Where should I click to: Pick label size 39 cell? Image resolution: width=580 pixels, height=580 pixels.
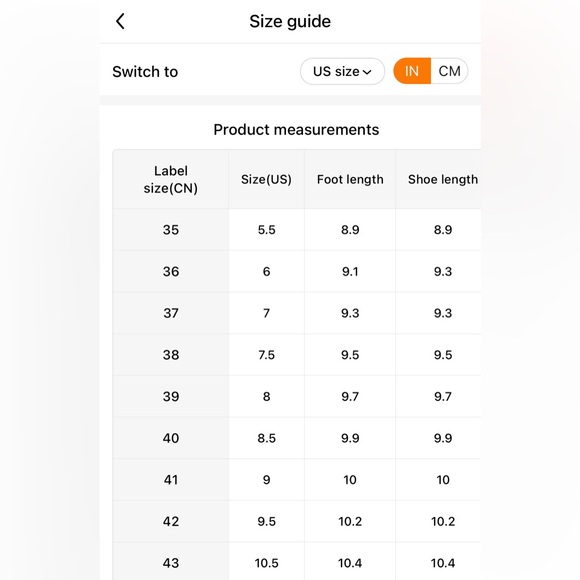[x=171, y=397]
